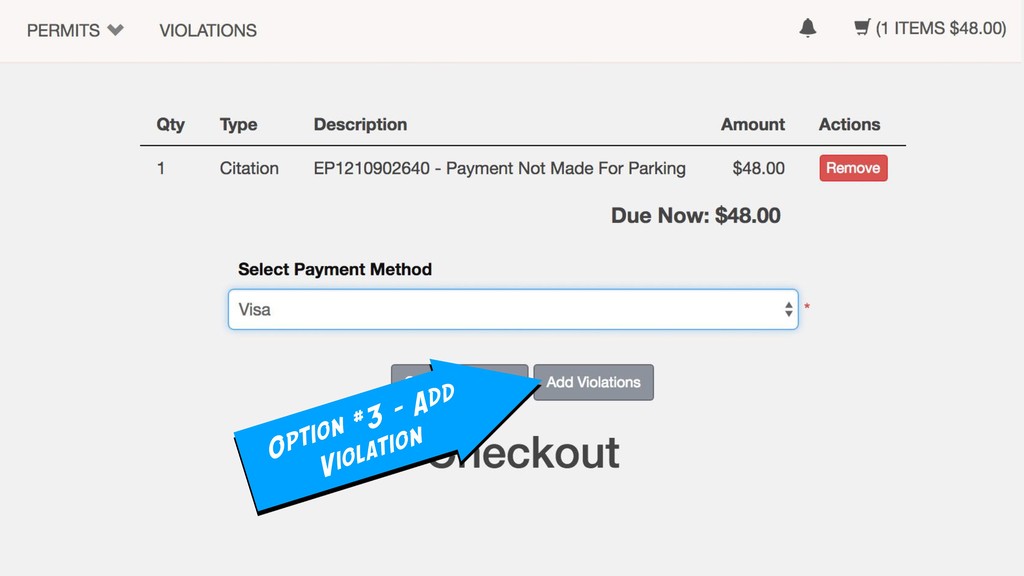Screen dimensions: 1024x576
Task: Select the Description column header
Action: click(x=360, y=124)
